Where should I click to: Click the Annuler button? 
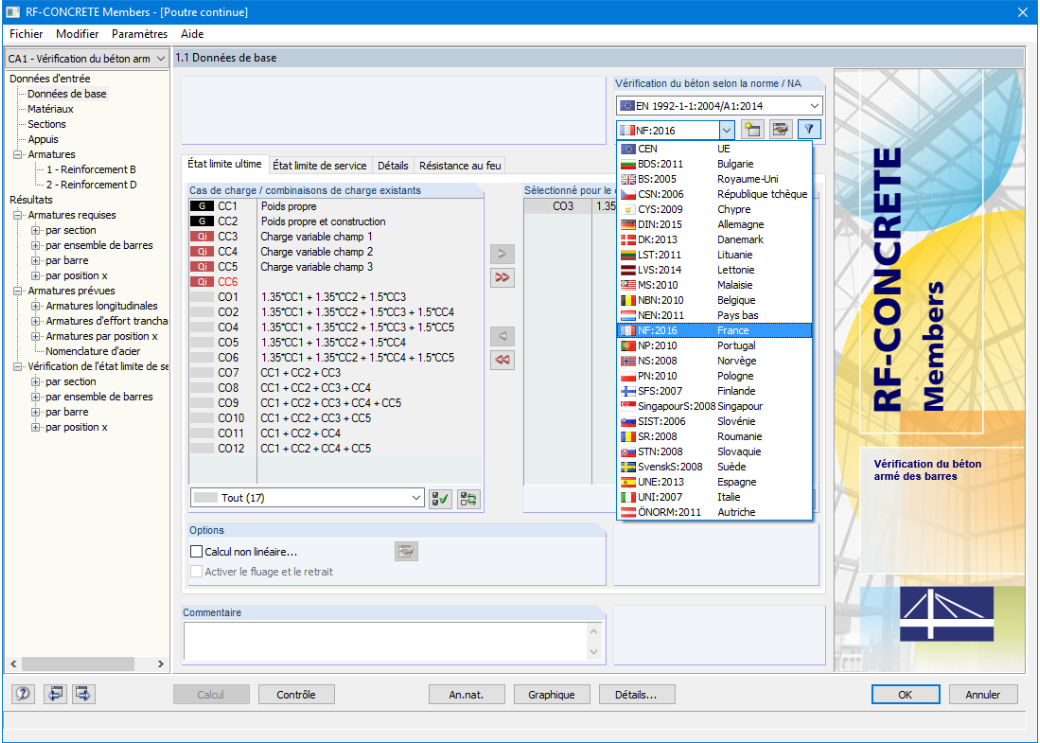coord(983,695)
